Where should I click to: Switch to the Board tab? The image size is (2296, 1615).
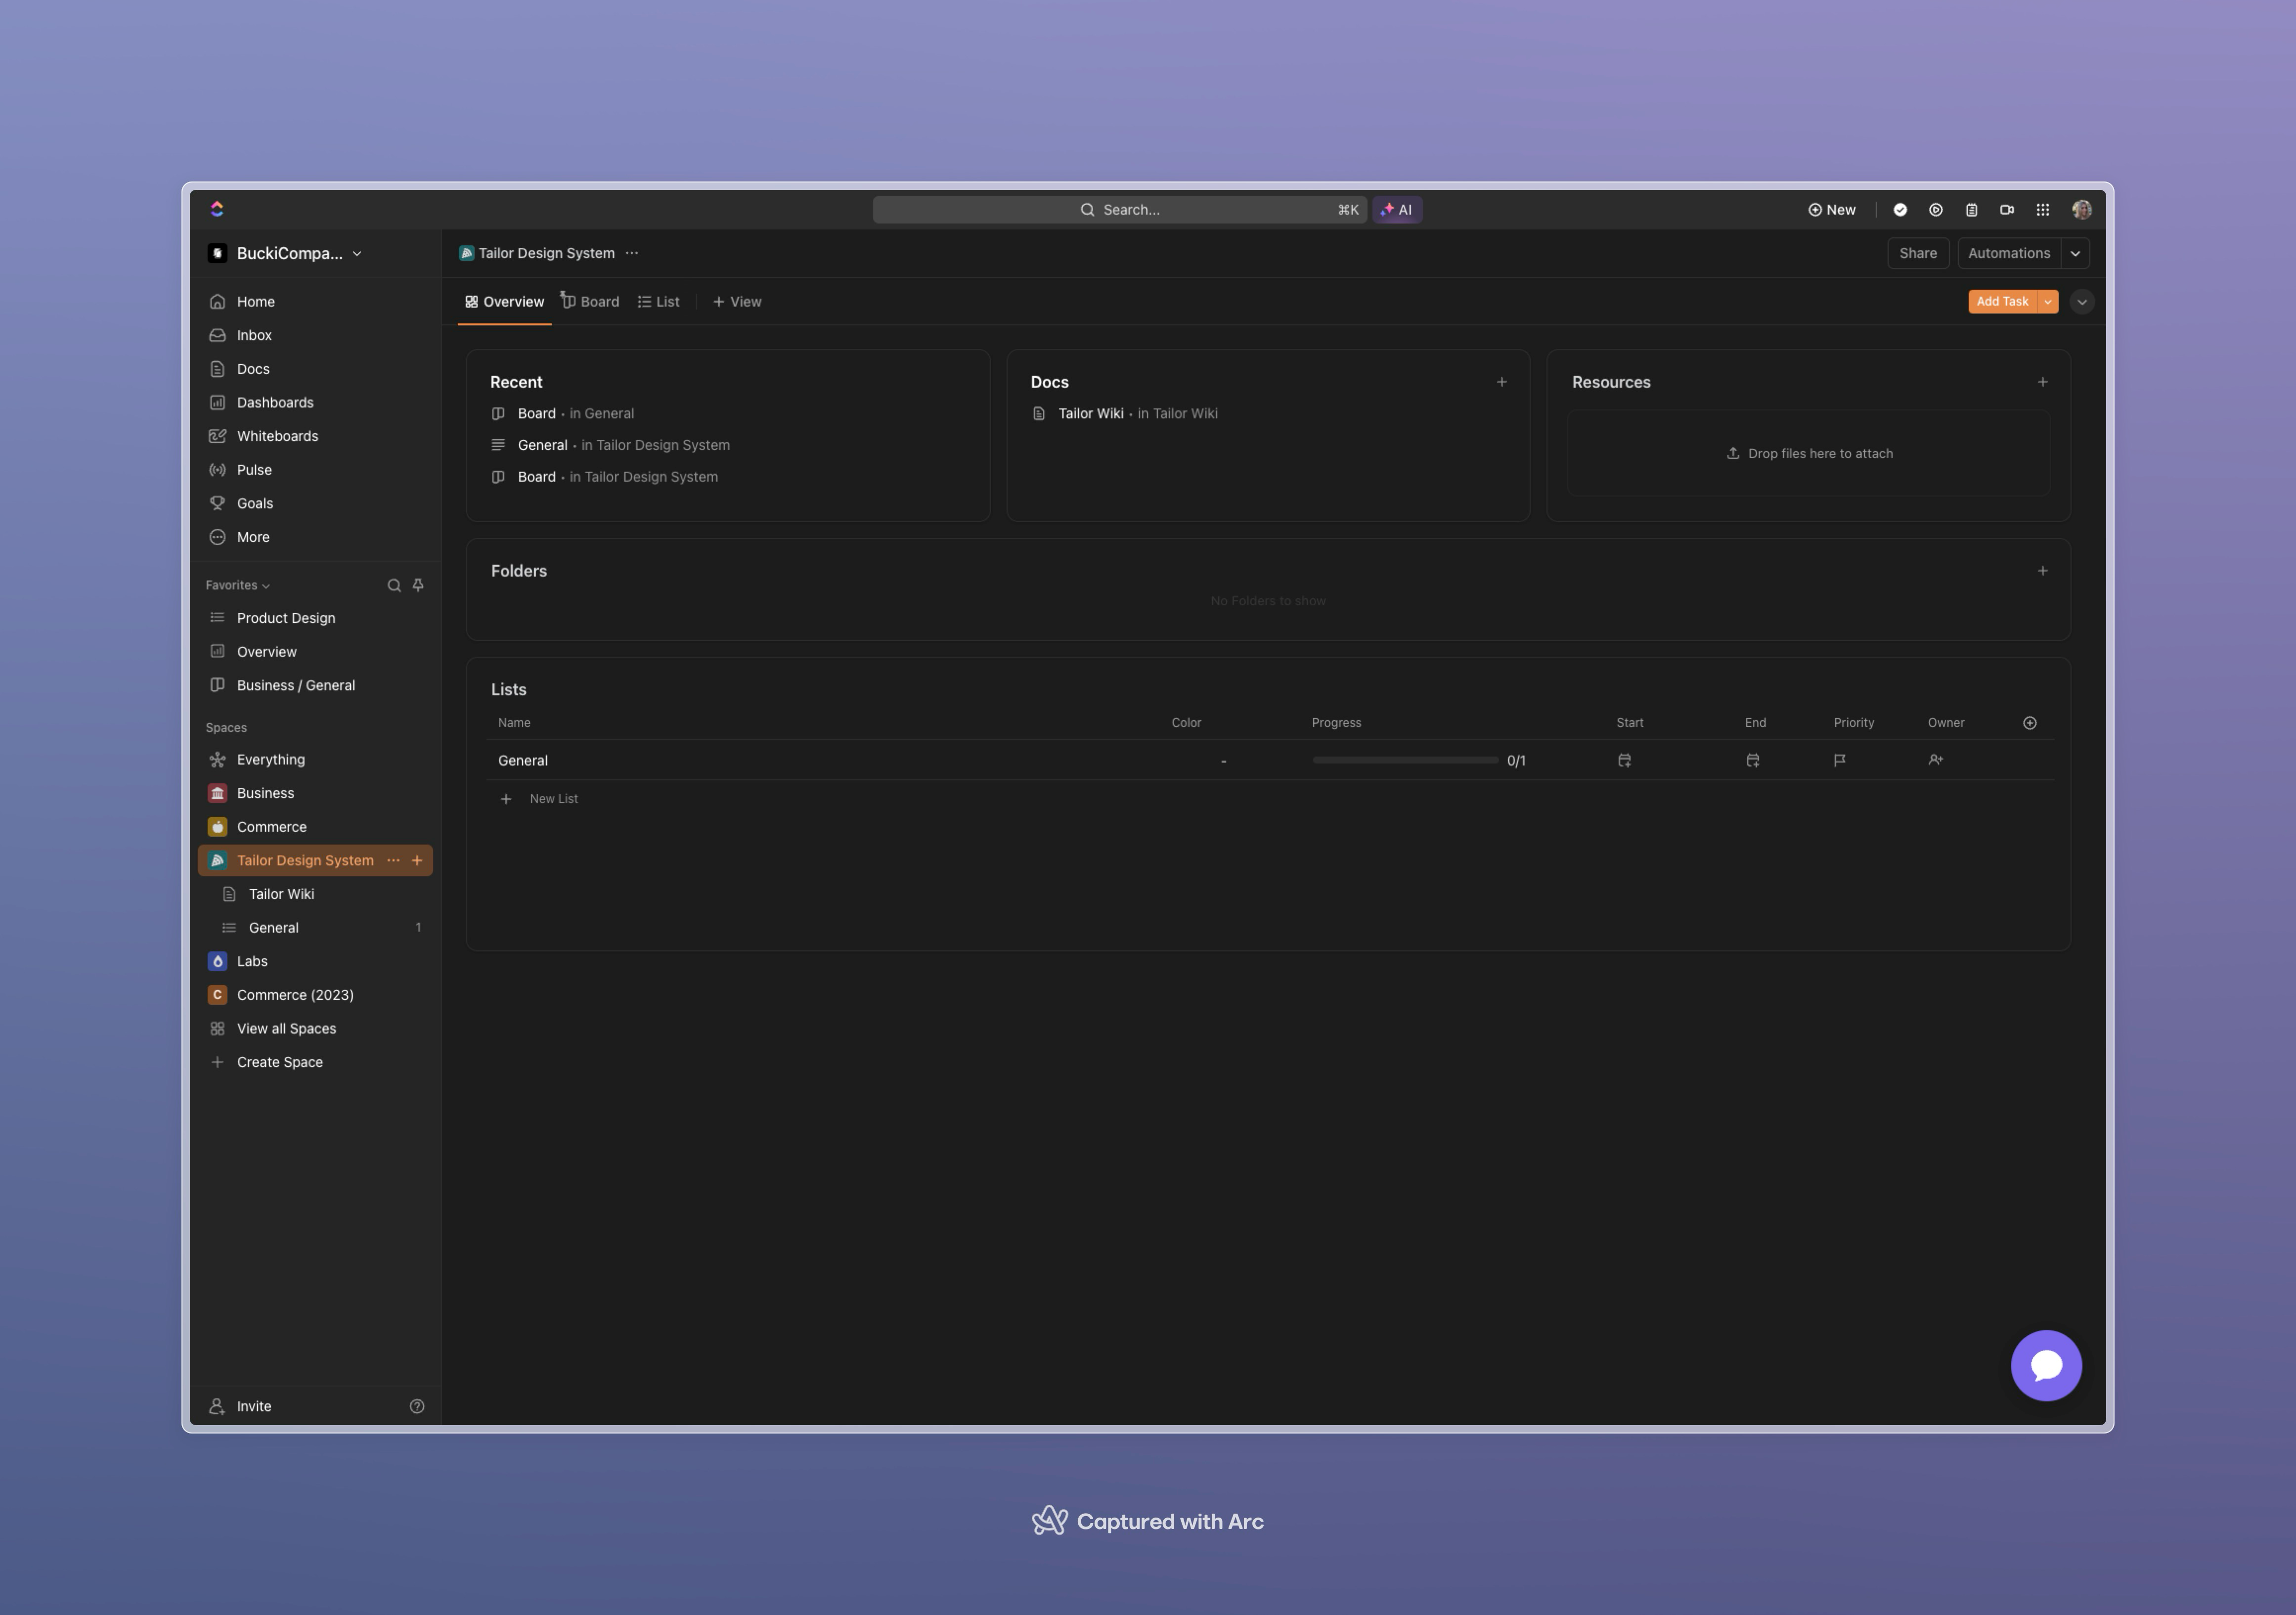[x=590, y=301]
